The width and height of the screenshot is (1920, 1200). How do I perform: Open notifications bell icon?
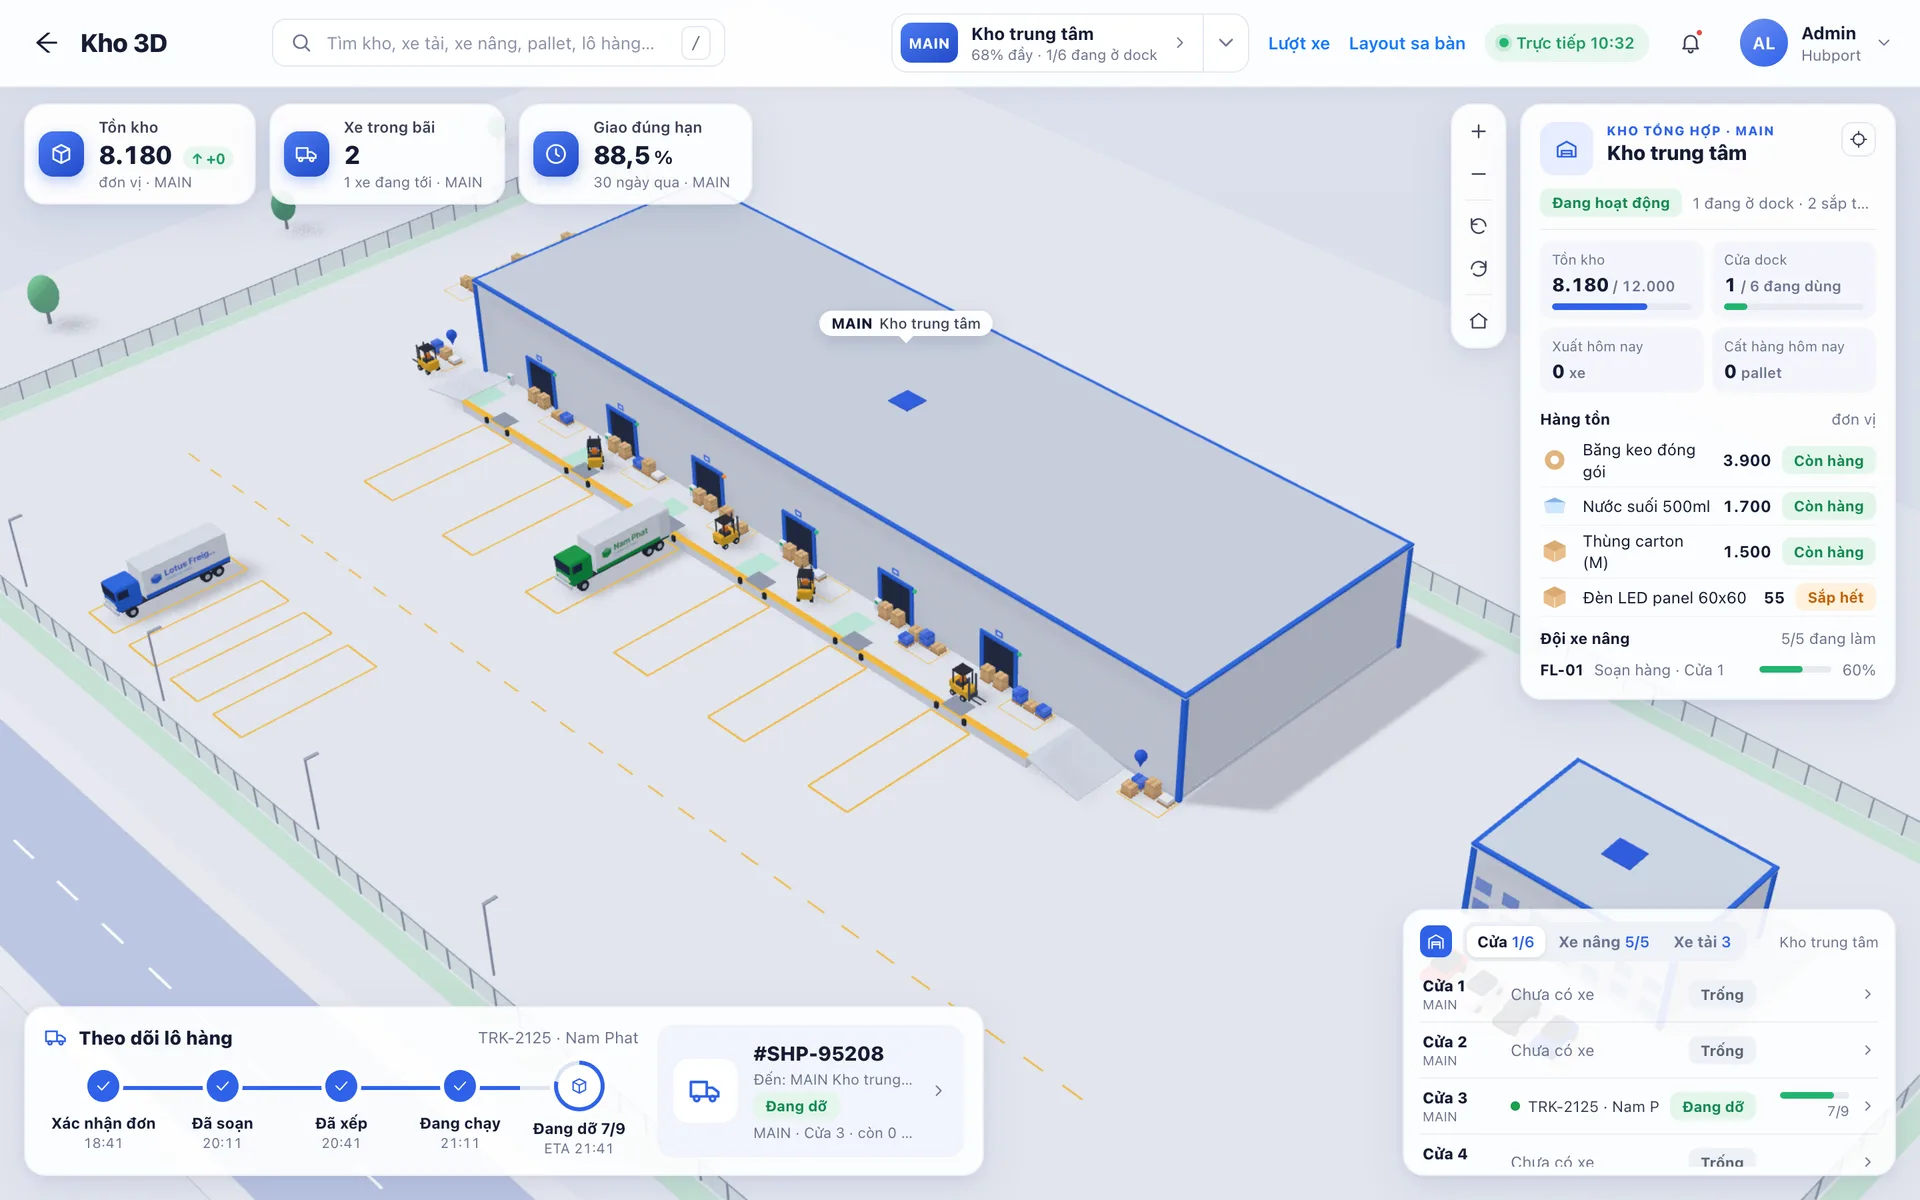1690,43
